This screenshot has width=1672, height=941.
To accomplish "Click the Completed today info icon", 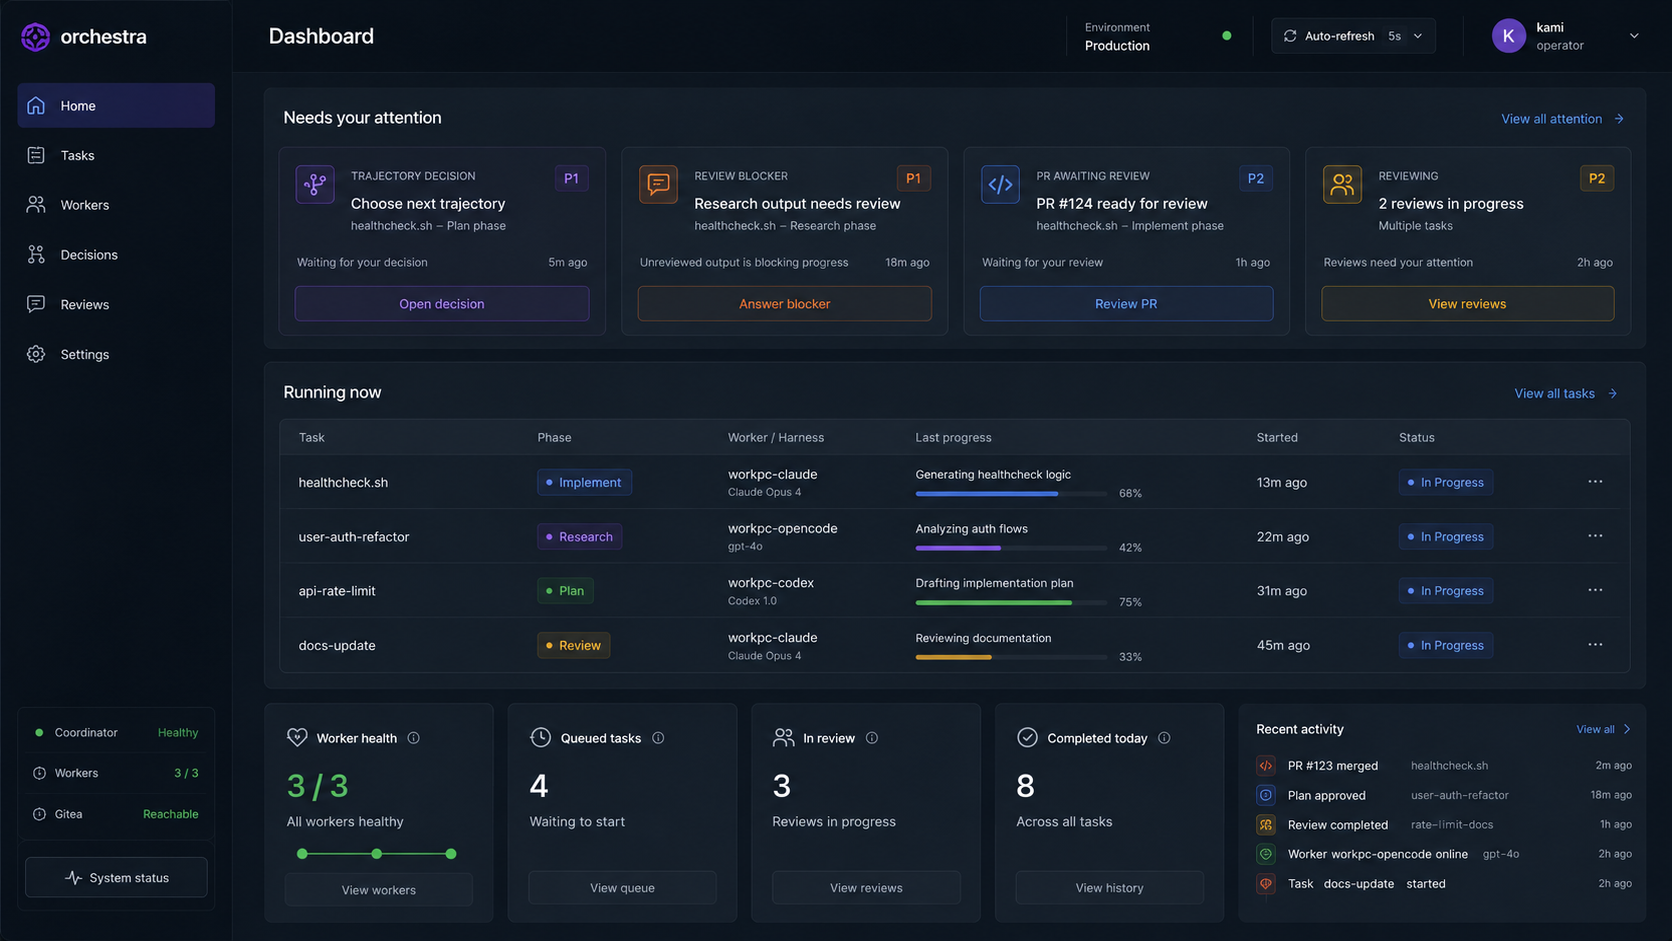I will pos(1164,738).
